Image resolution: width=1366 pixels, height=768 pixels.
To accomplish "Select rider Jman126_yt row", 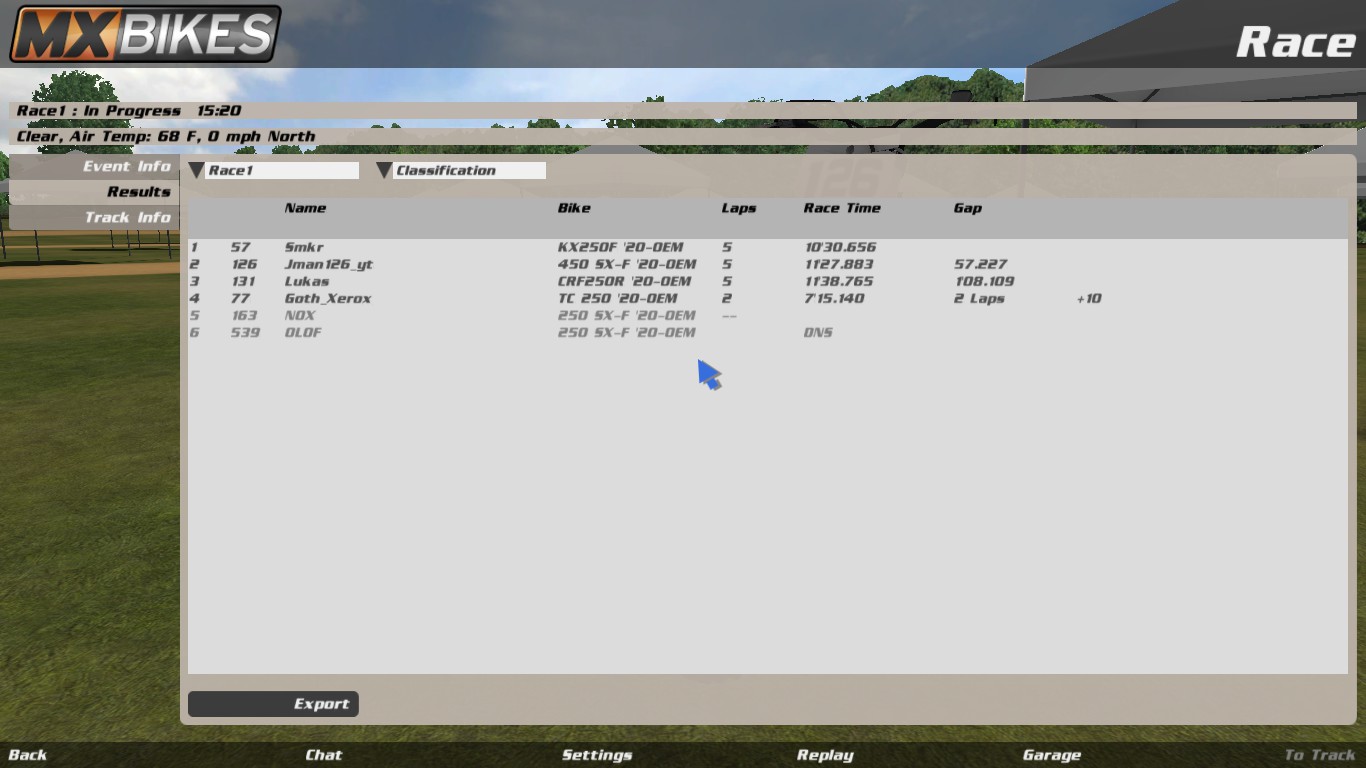I will 768,264.
